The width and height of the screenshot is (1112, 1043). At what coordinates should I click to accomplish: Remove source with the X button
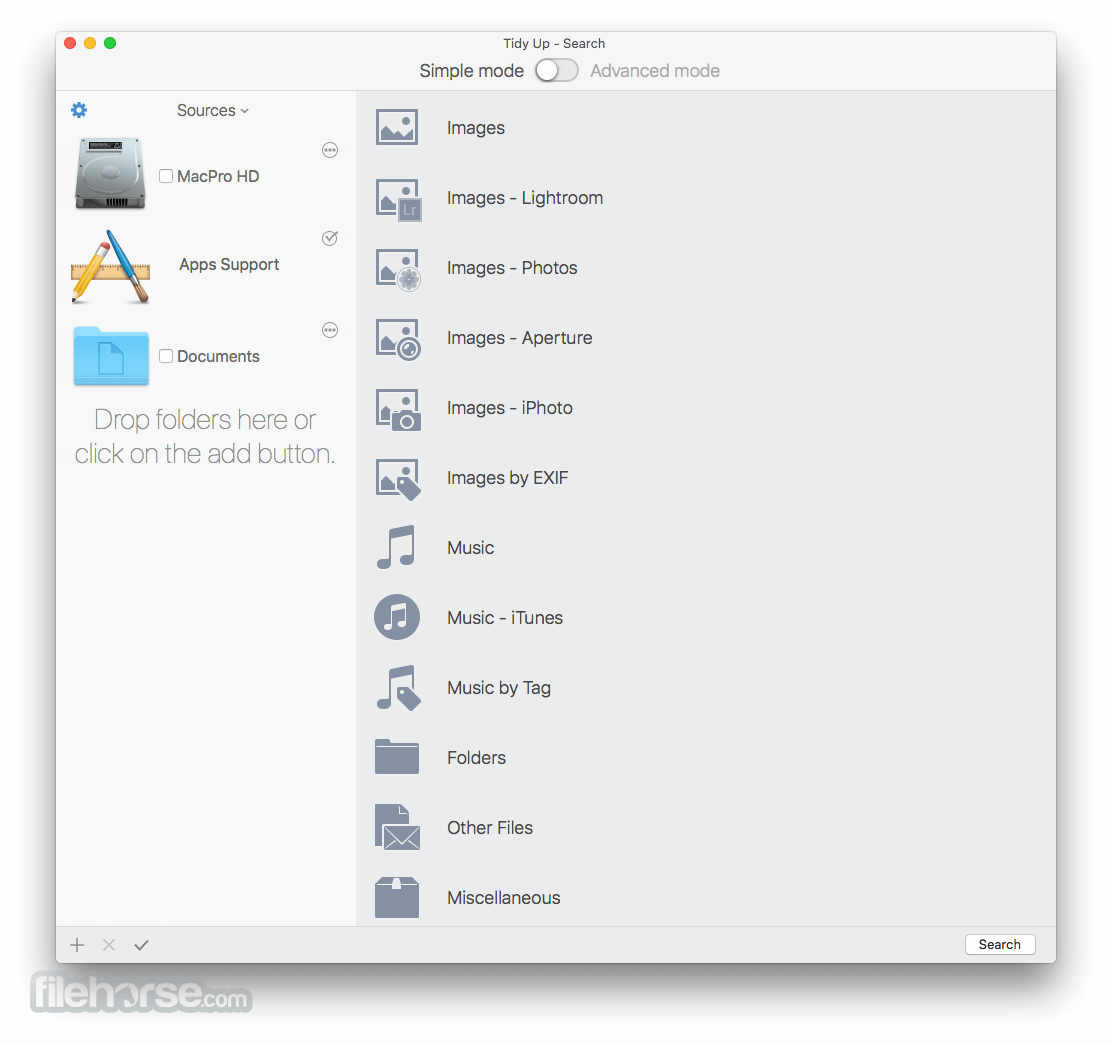109,944
